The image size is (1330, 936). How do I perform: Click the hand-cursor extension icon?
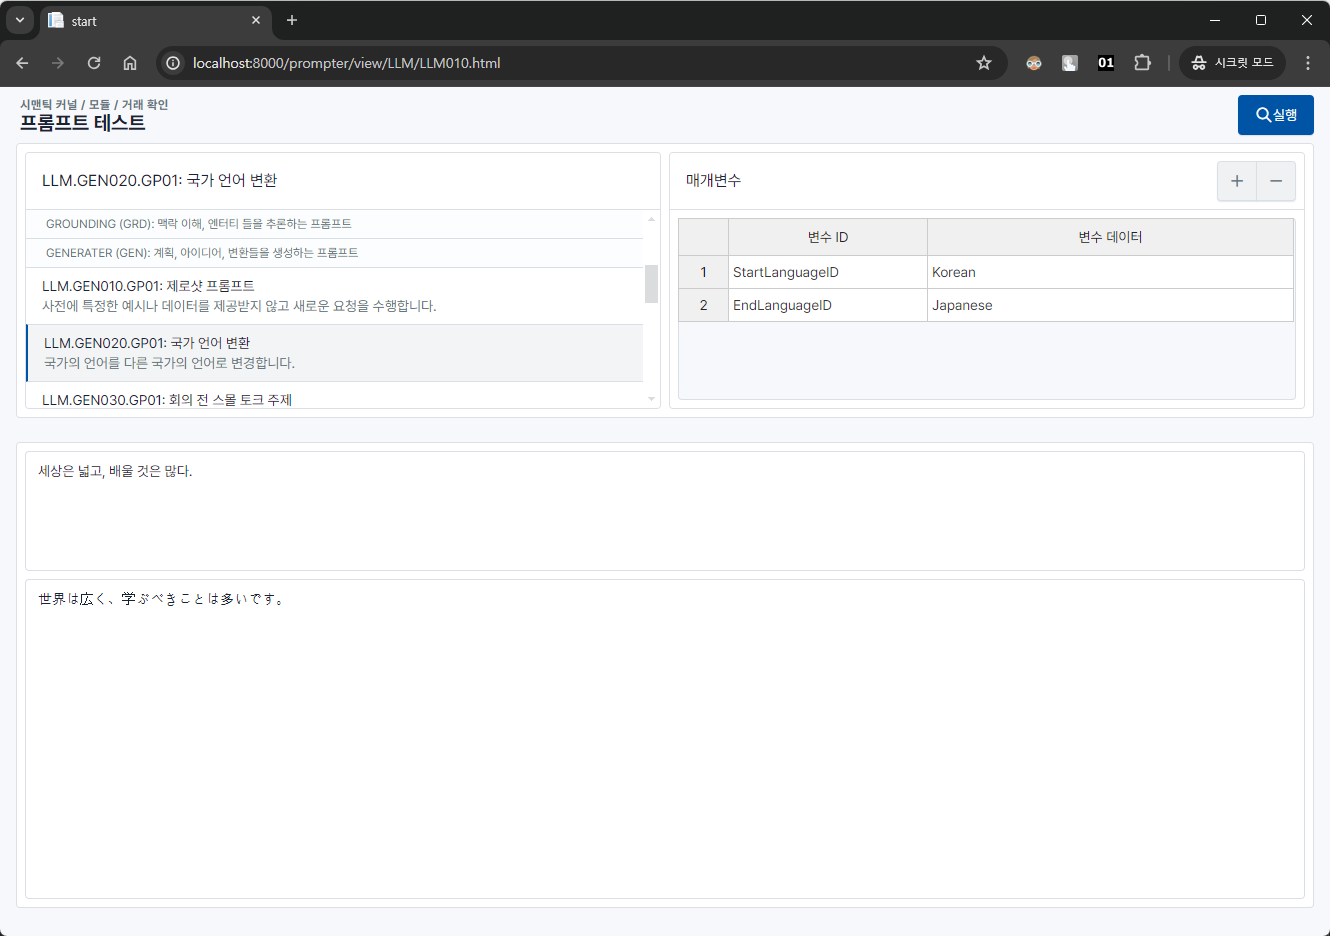1070,63
